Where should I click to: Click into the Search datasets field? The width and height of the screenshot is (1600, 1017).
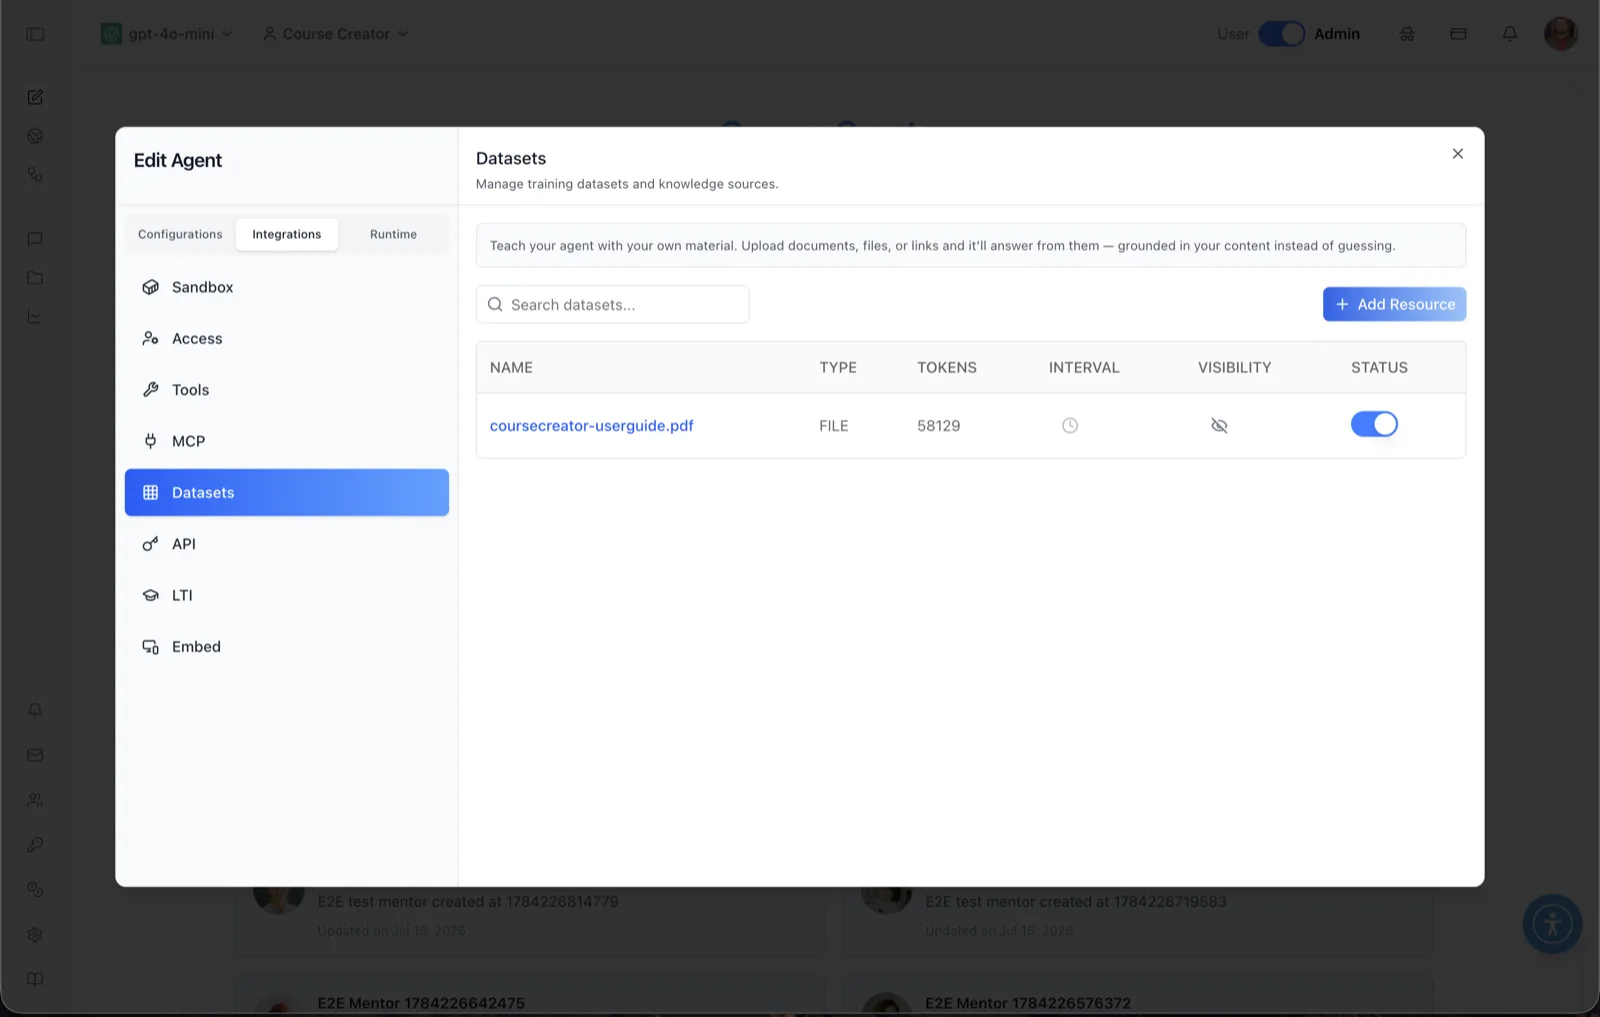coord(612,304)
